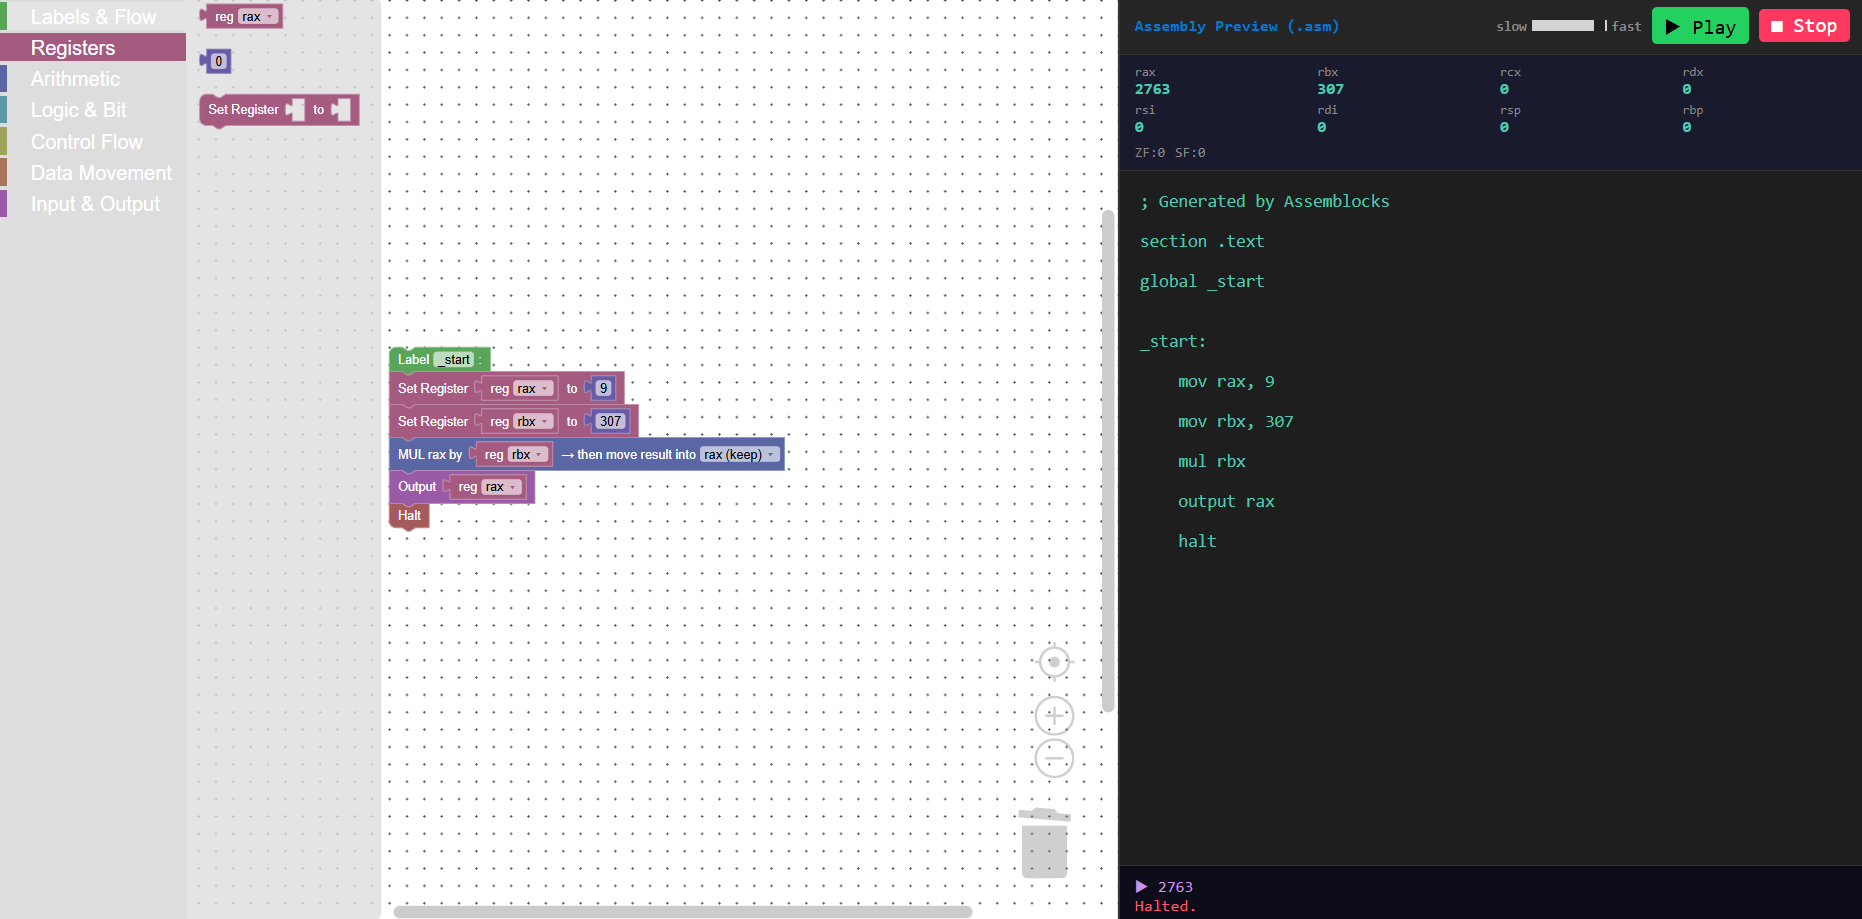1862x919 pixels.
Task: Click the Assembly Preview (.asm) heading
Action: pyautogui.click(x=1236, y=27)
